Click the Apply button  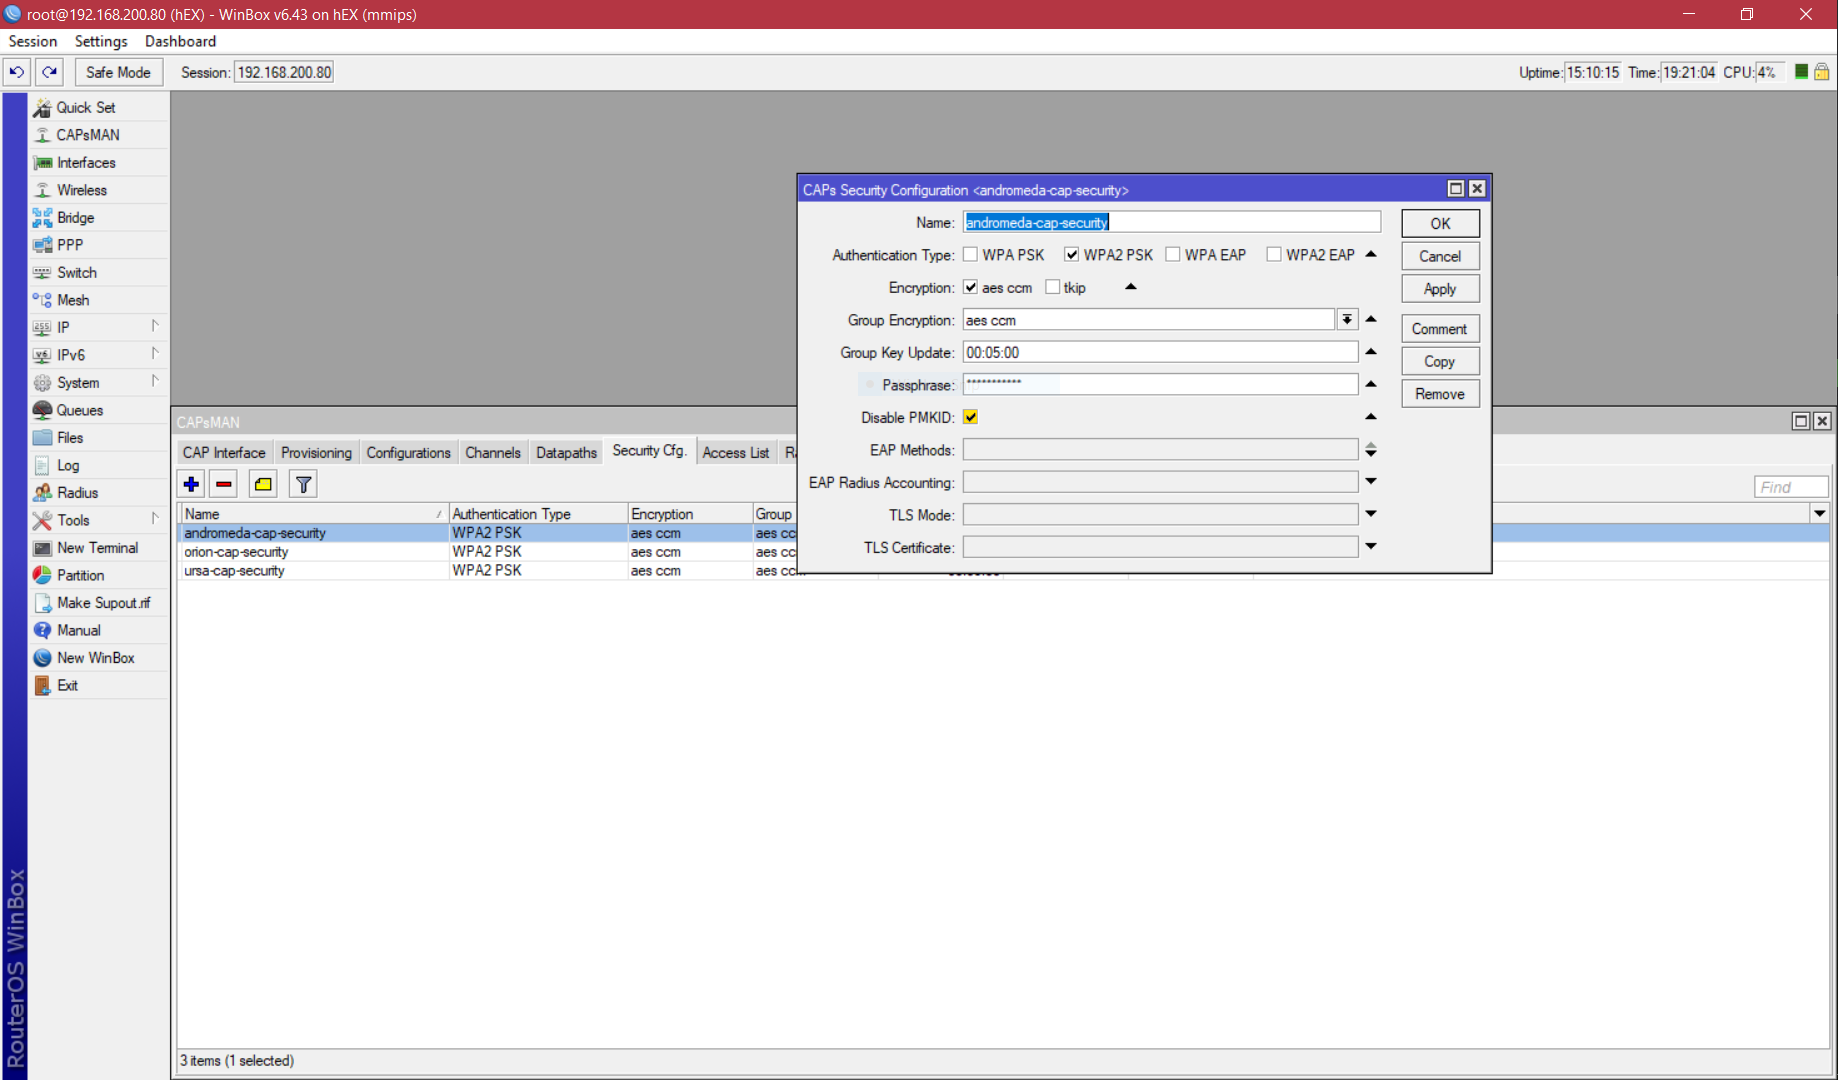coord(1439,289)
